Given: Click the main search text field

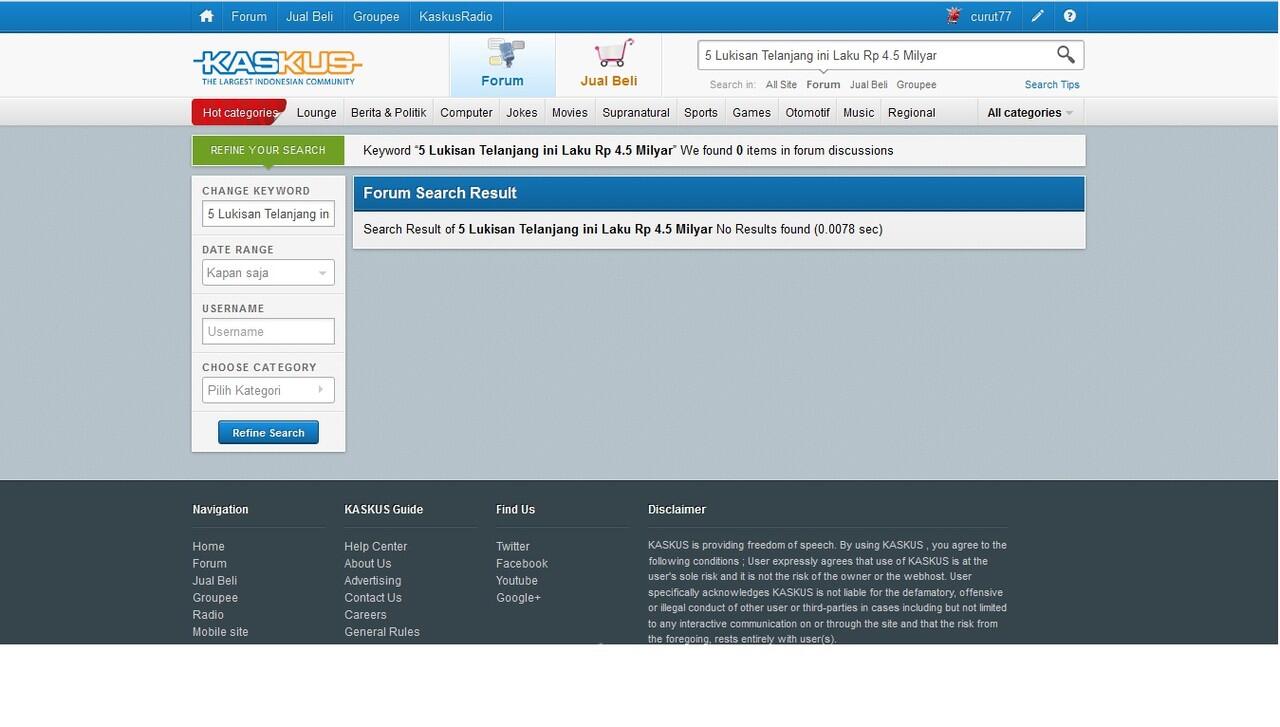Looking at the screenshot, I should pos(876,55).
